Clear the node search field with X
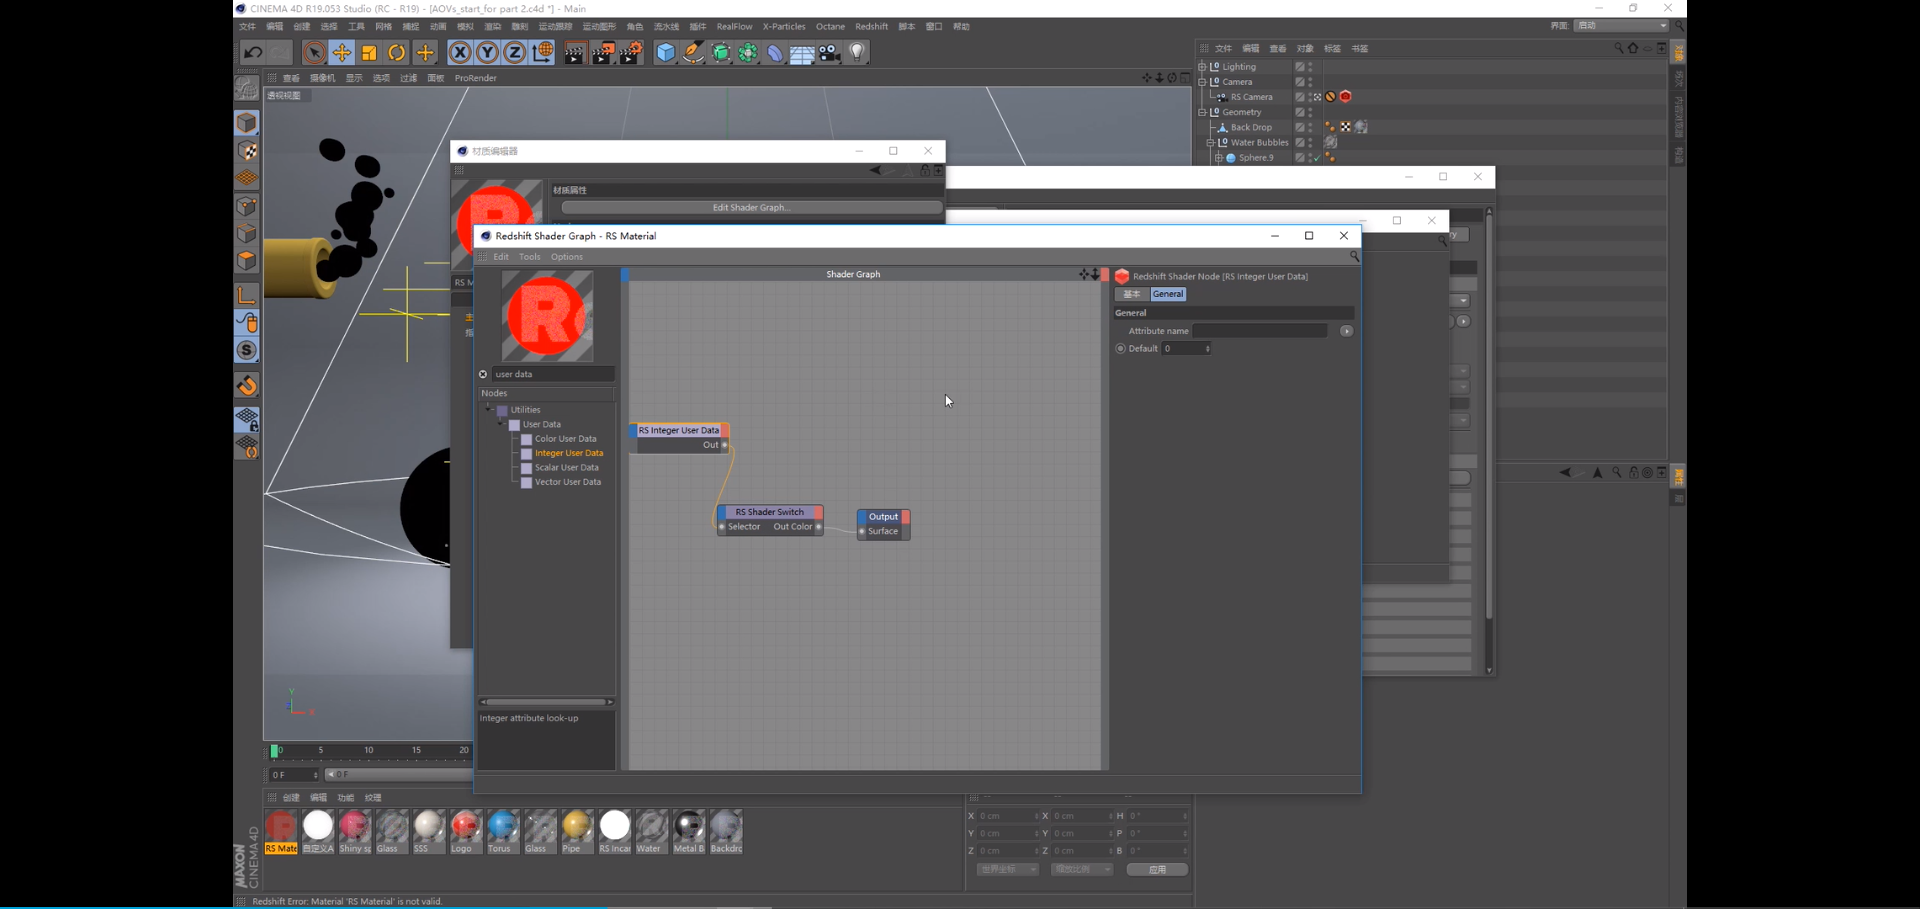Image resolution: width=1920 pixels, height=909 pixels. (x=483, y=374)
